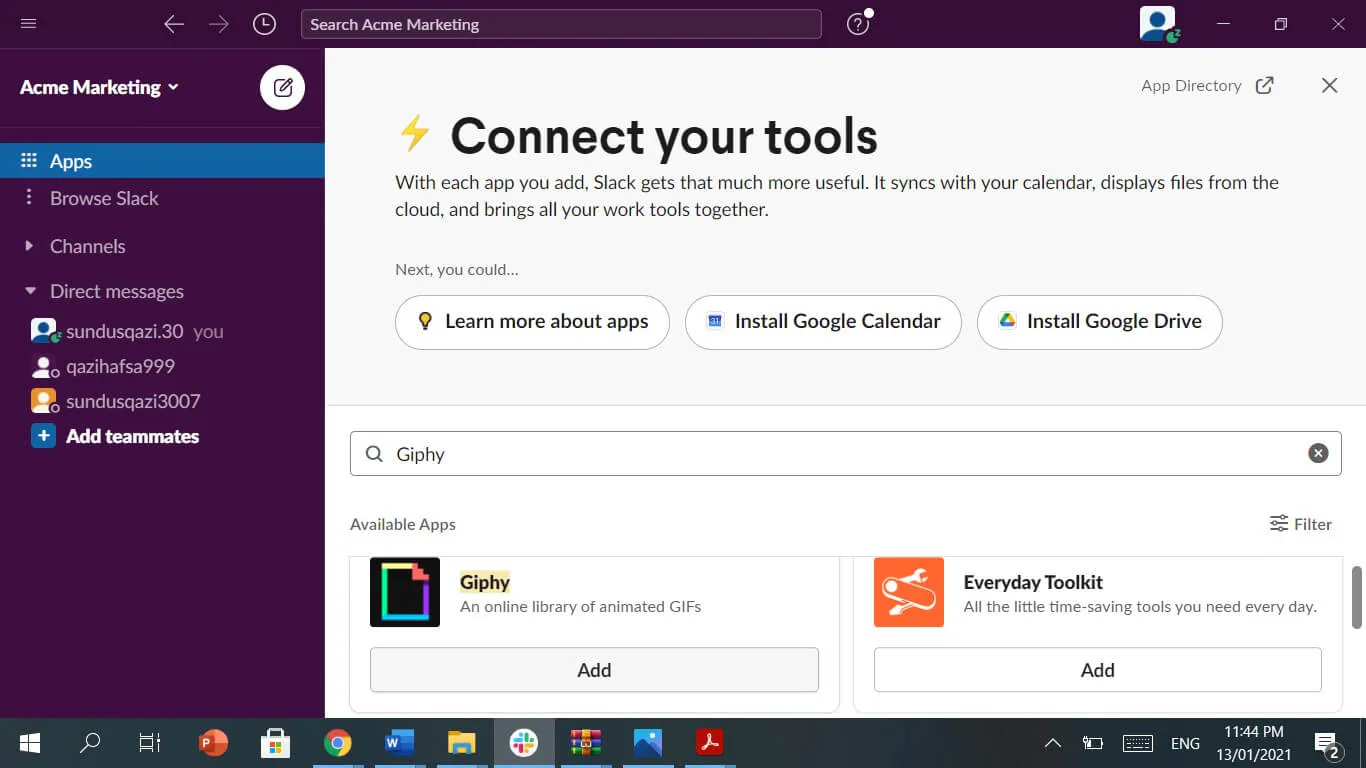Click the Available Apps heading
The image size is (1366, 768).
(x=403, y=524)
